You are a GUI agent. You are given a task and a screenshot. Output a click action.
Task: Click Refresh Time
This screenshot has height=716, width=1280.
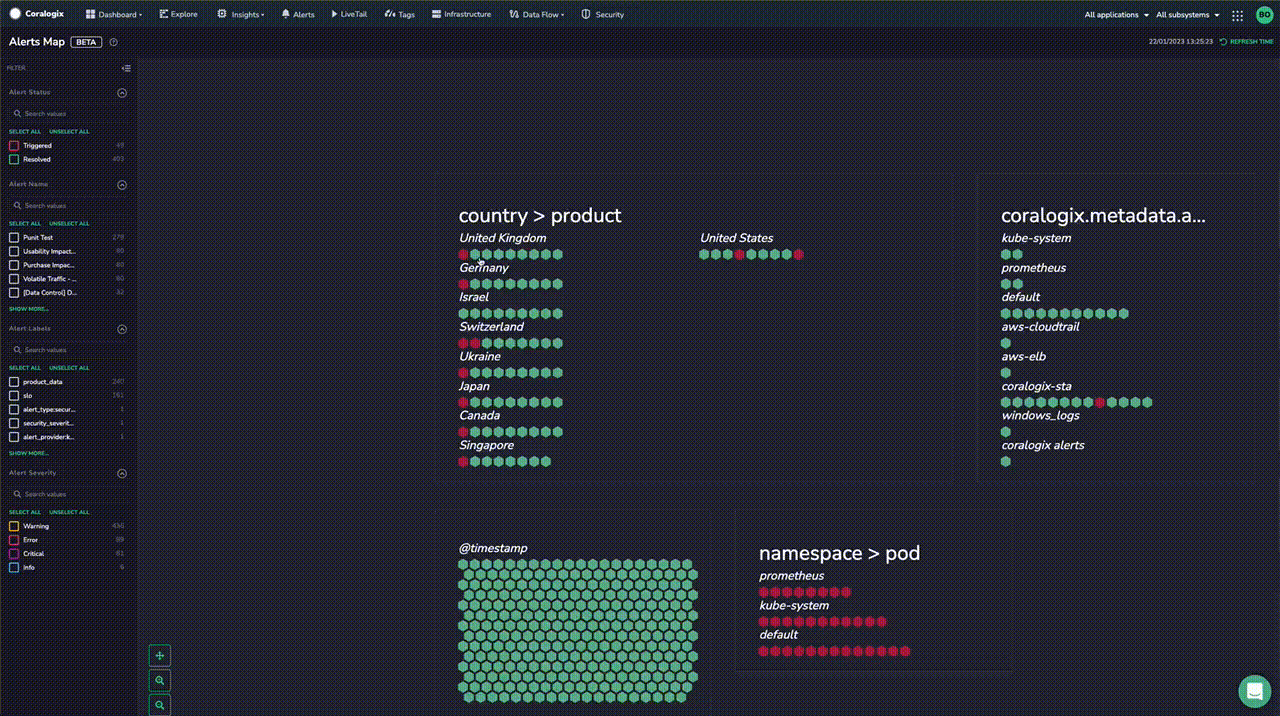1247,42
